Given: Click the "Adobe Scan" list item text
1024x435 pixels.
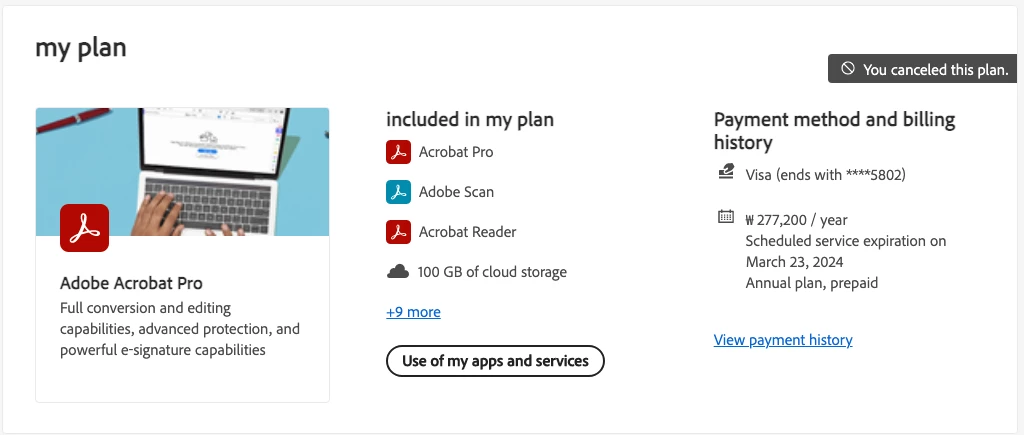Looking at the screenshot, I should point(456,192).
